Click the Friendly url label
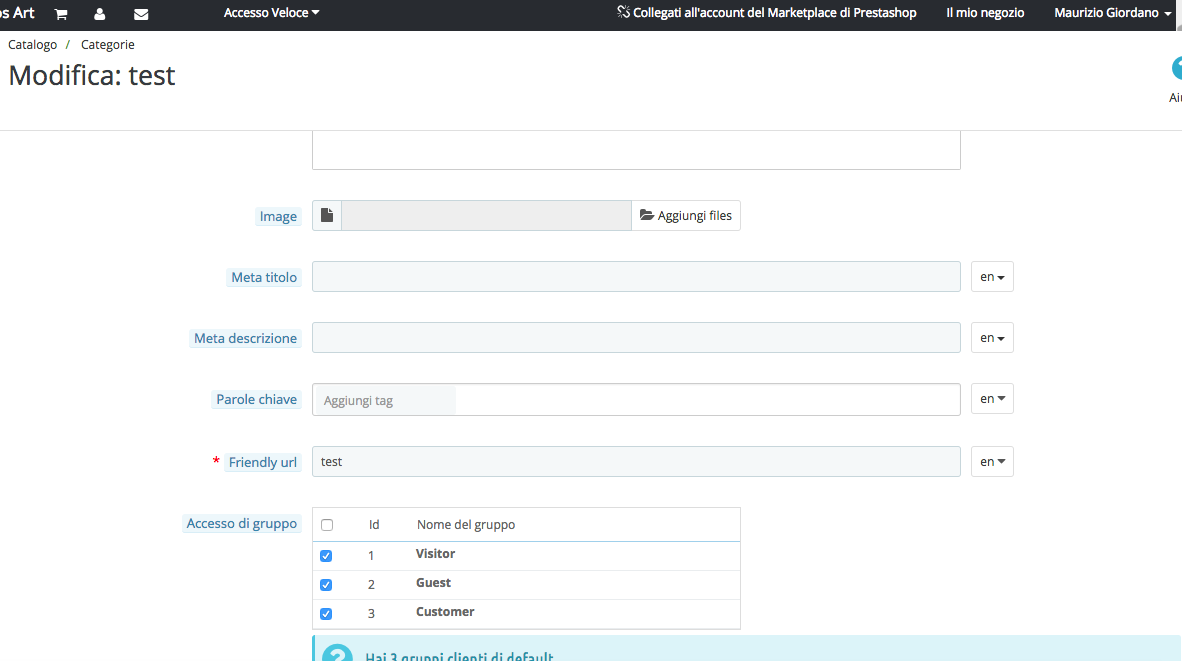 pyautogui.click(x=262, y=462)
